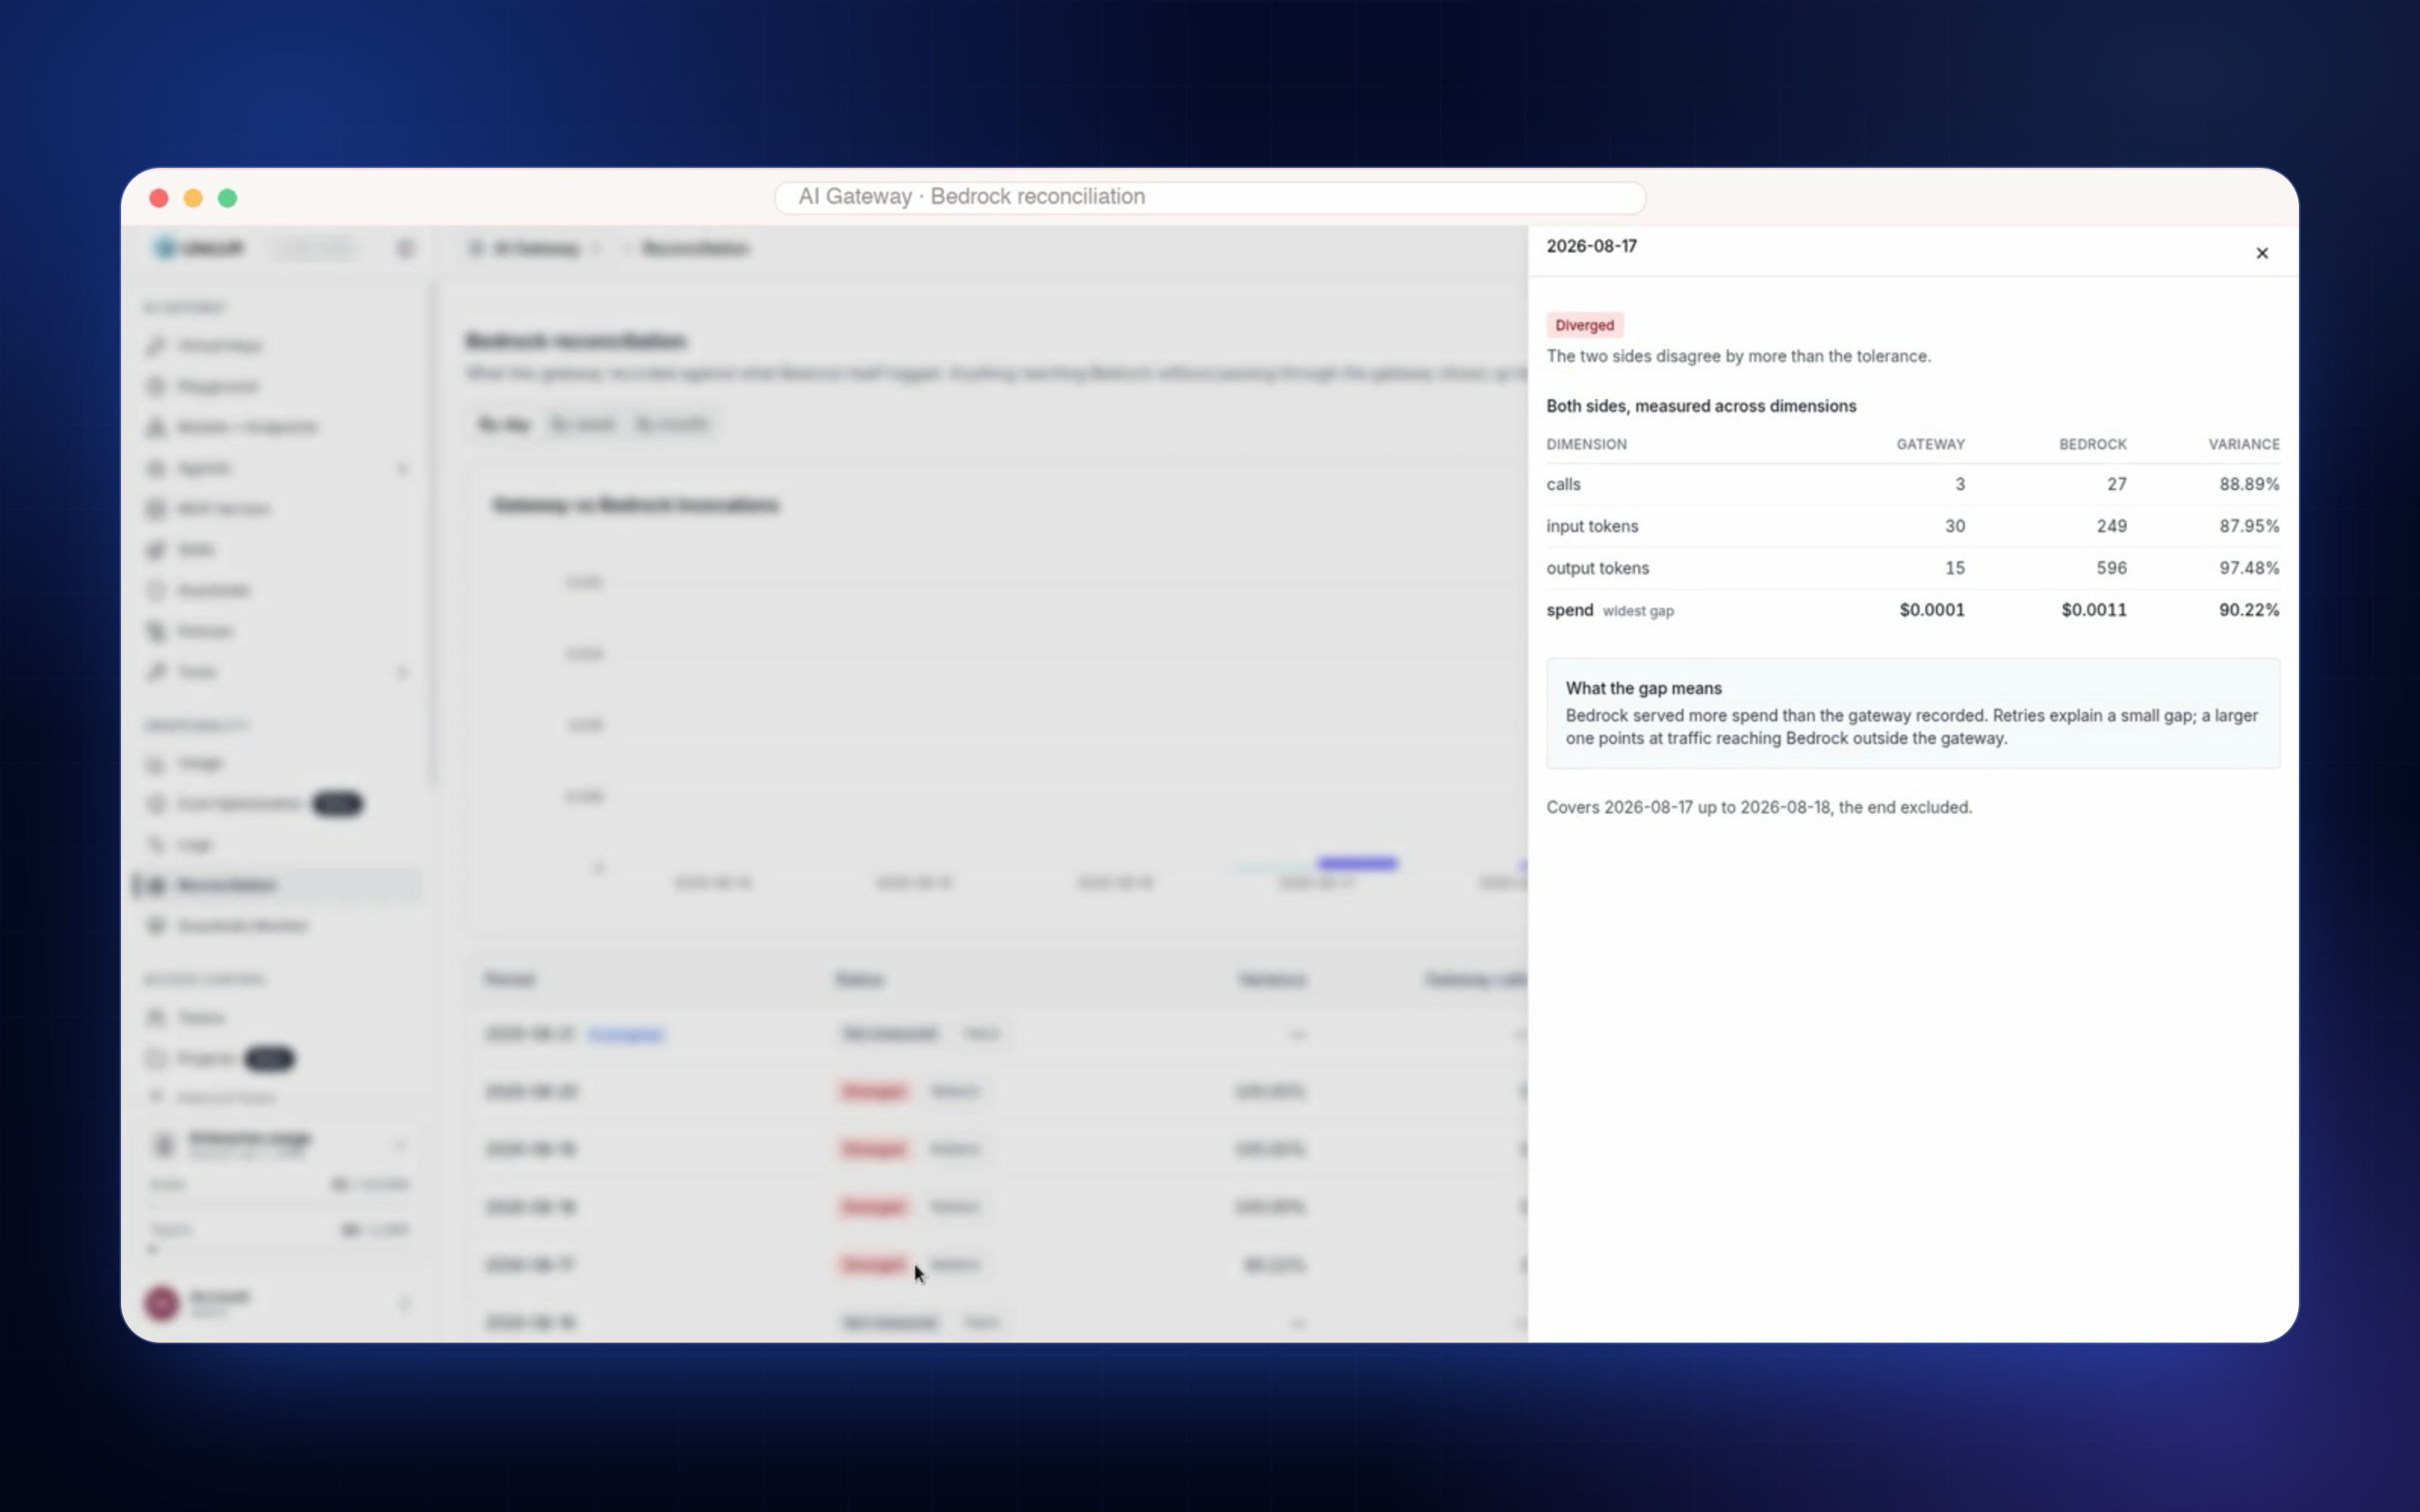Select the VARIANCE column header
This screenshot has width=2420, height=1512.
tap(2243, 444)
